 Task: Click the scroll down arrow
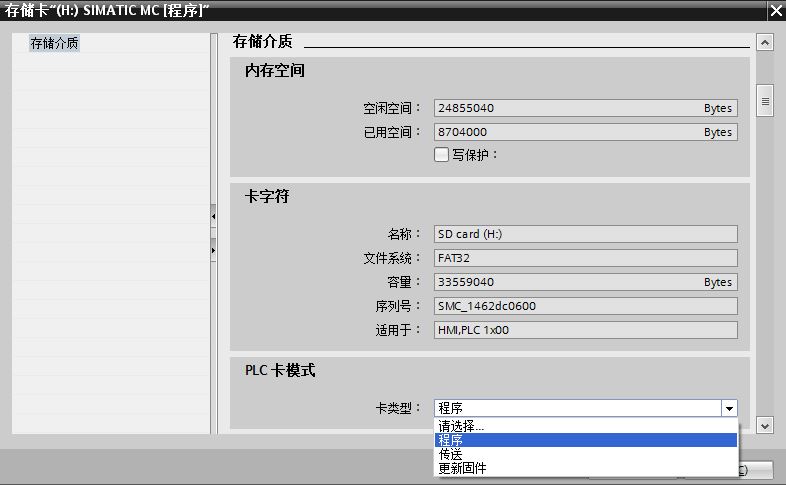764,426
